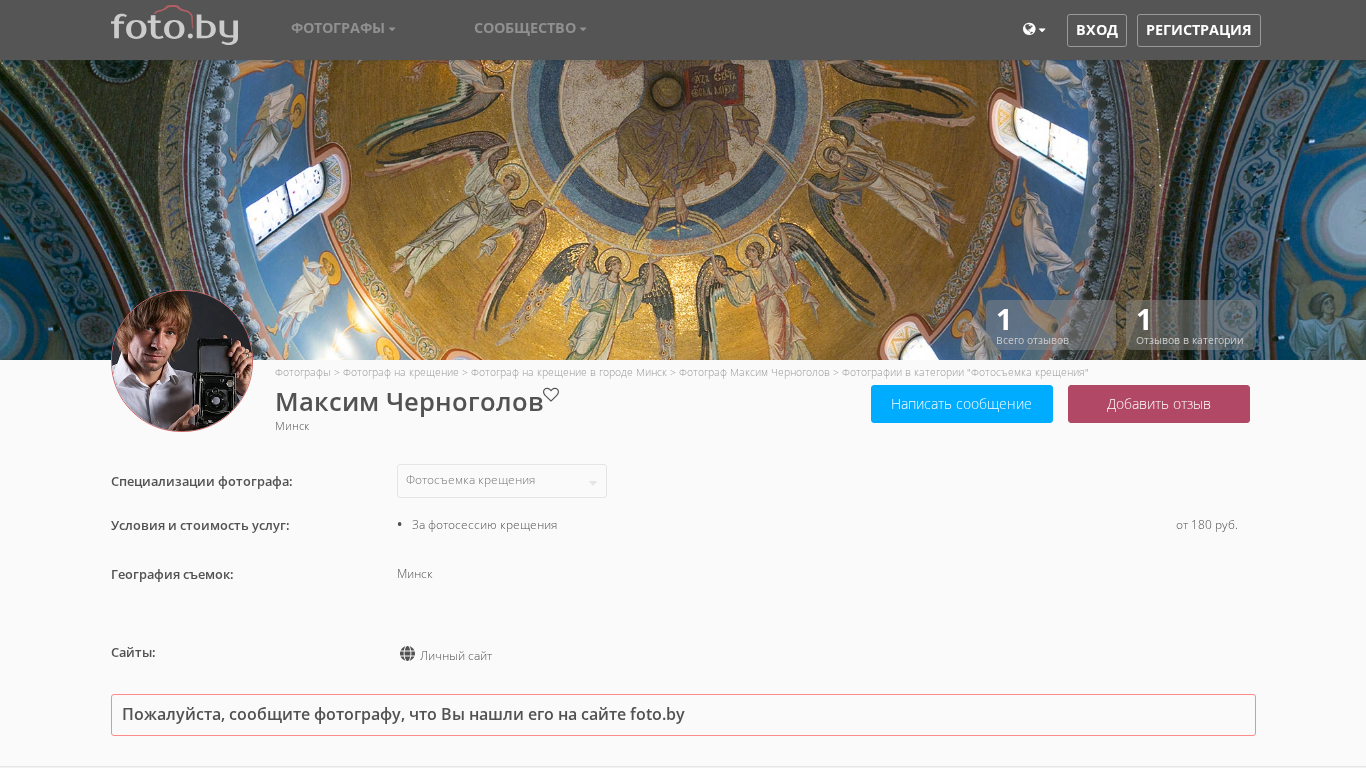Click the Сайты label
This screenshot has height=768, width=1366.
click(133, 652)
